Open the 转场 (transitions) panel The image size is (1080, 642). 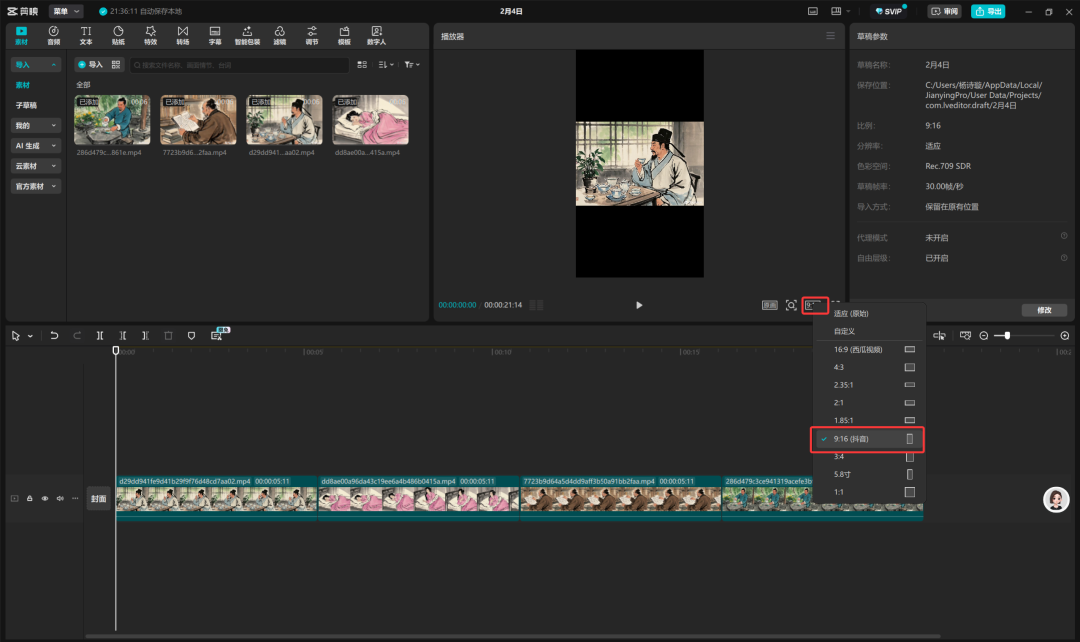pyautogui.click(x=182, y=36)
